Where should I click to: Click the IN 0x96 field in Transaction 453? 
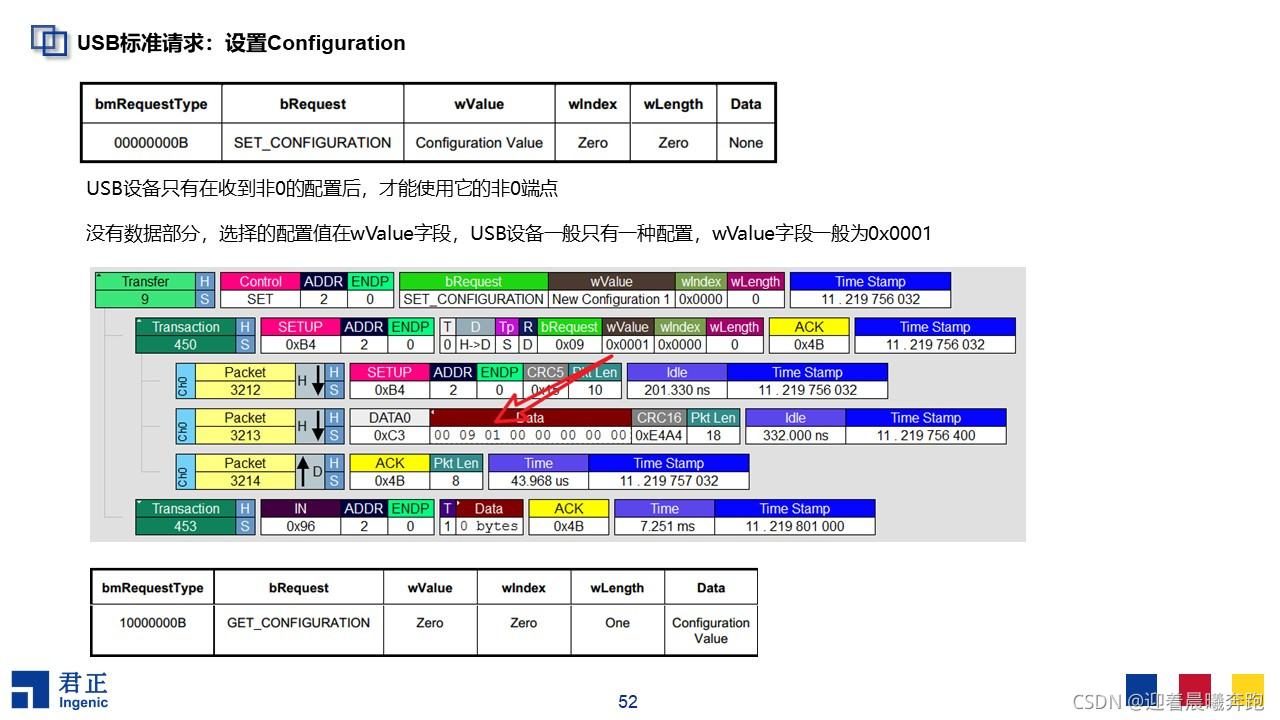click(x=300, y=517)
